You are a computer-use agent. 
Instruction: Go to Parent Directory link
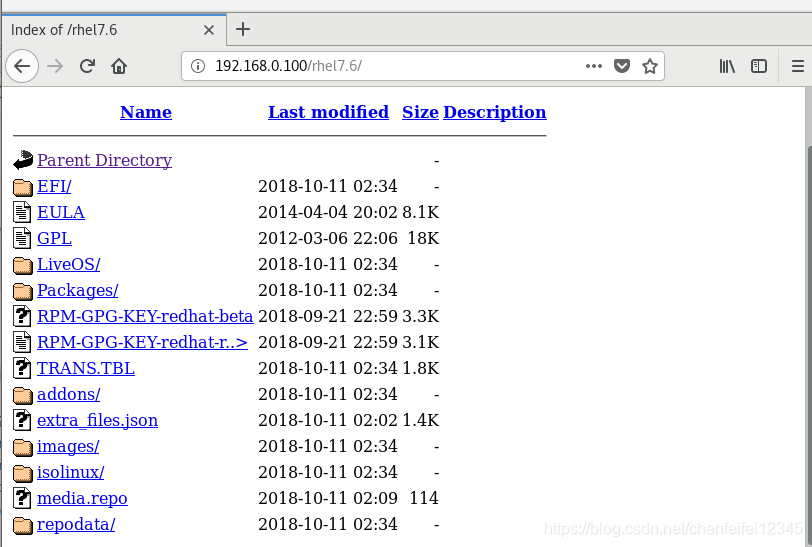[x=105, y=160]
